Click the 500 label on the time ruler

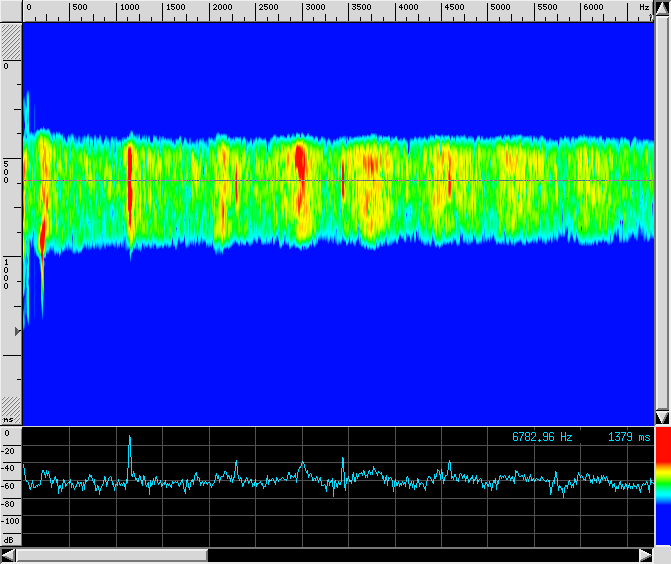pos(6,171)
